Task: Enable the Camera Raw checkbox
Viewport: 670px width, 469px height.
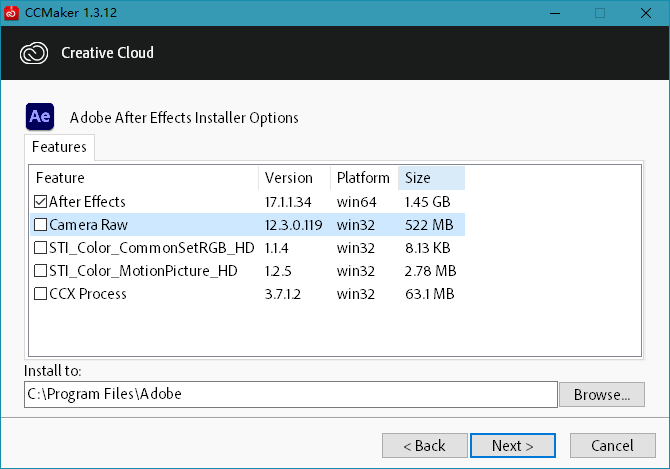Action: click(41, 225)
